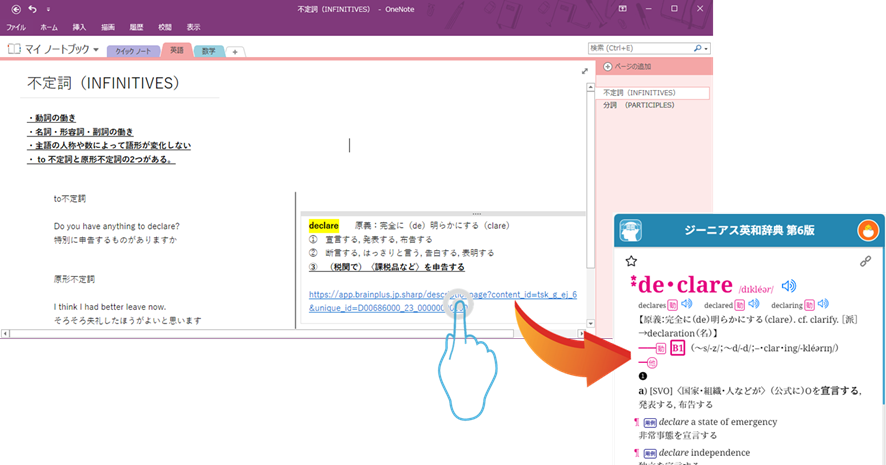Image resolution: width=886 pixels, height=465 pixels.
Task: Click ページの追加 to add a page
Action: point(627,67)
